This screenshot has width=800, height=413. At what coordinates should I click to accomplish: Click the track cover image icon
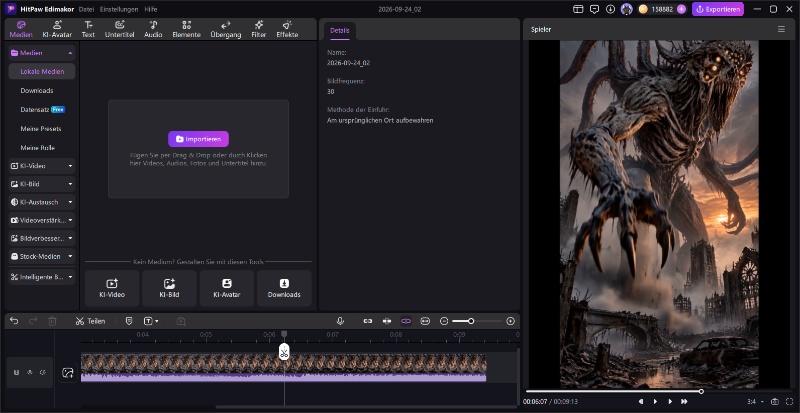click(x=67, y=373)
